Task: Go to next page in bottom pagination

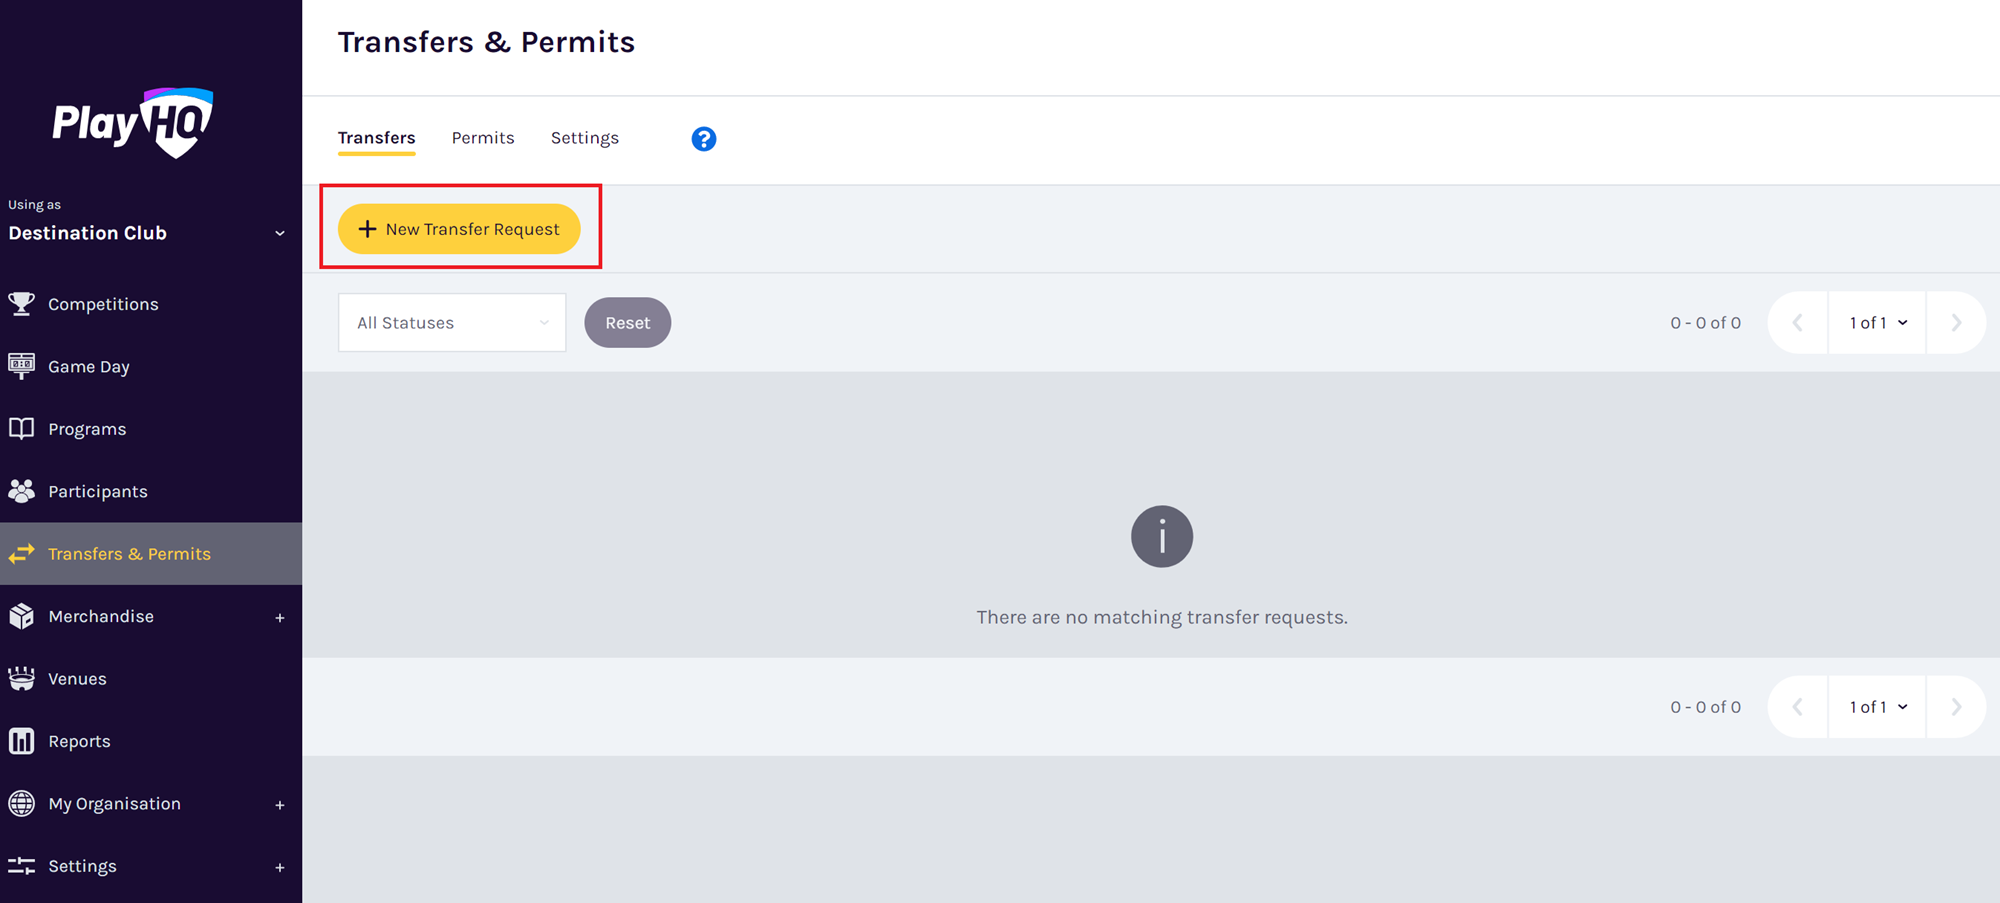Action: (x=1956, y=707)
